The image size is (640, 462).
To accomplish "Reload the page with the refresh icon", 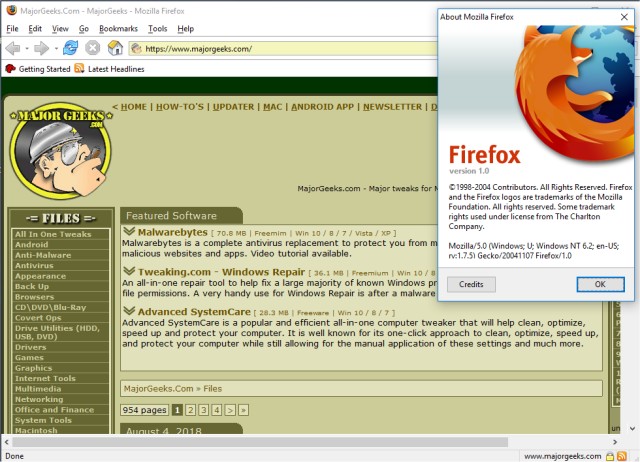I will coord(71,48).
